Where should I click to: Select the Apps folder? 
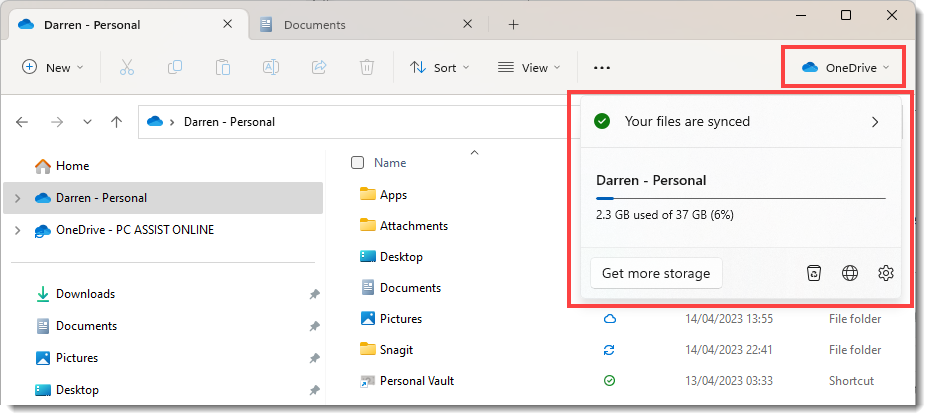click(383, 195)
